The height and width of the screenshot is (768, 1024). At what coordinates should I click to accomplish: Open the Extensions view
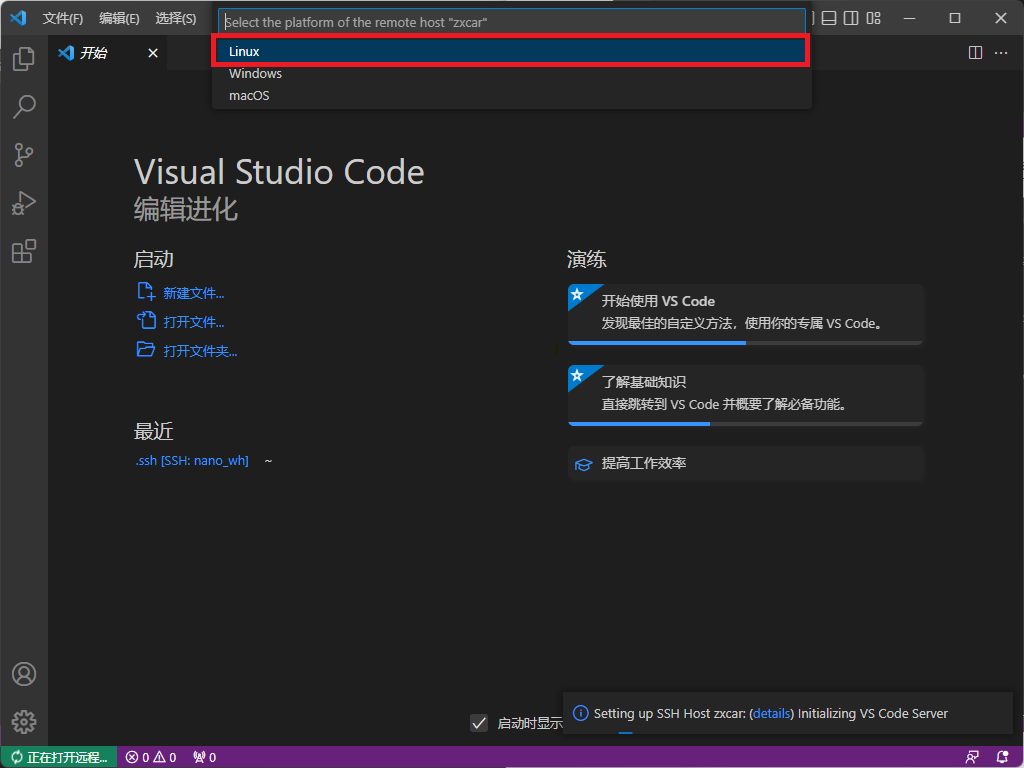point(24,251)
